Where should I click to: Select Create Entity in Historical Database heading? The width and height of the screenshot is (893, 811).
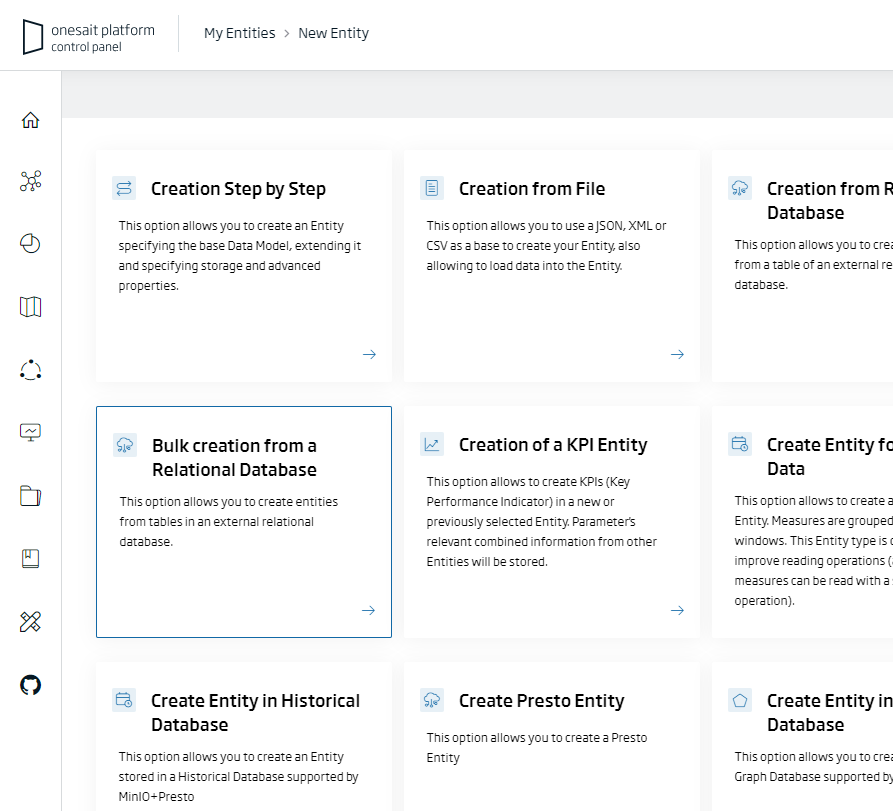(256, 712)
